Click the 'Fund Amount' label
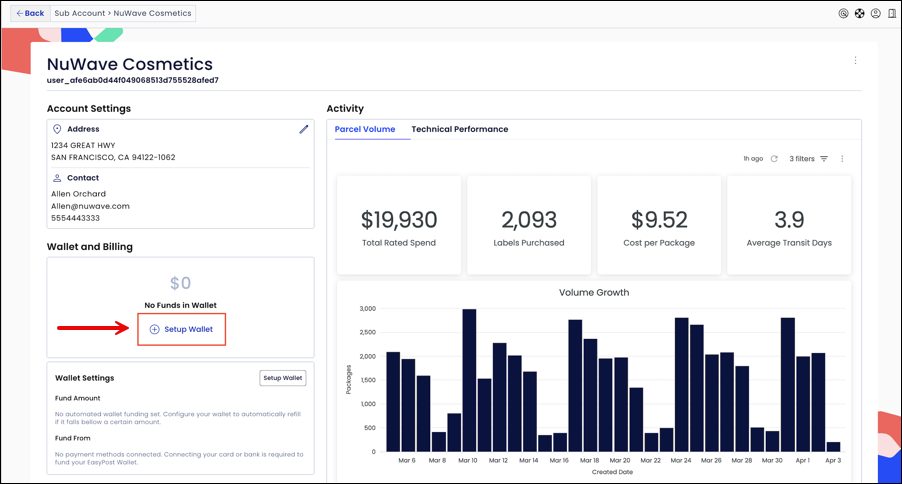 point(78,398)
